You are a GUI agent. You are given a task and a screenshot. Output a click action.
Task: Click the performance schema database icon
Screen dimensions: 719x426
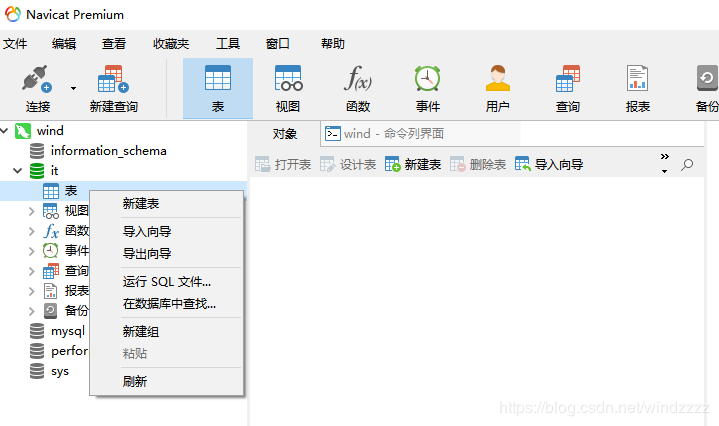[x=37, y=351]
